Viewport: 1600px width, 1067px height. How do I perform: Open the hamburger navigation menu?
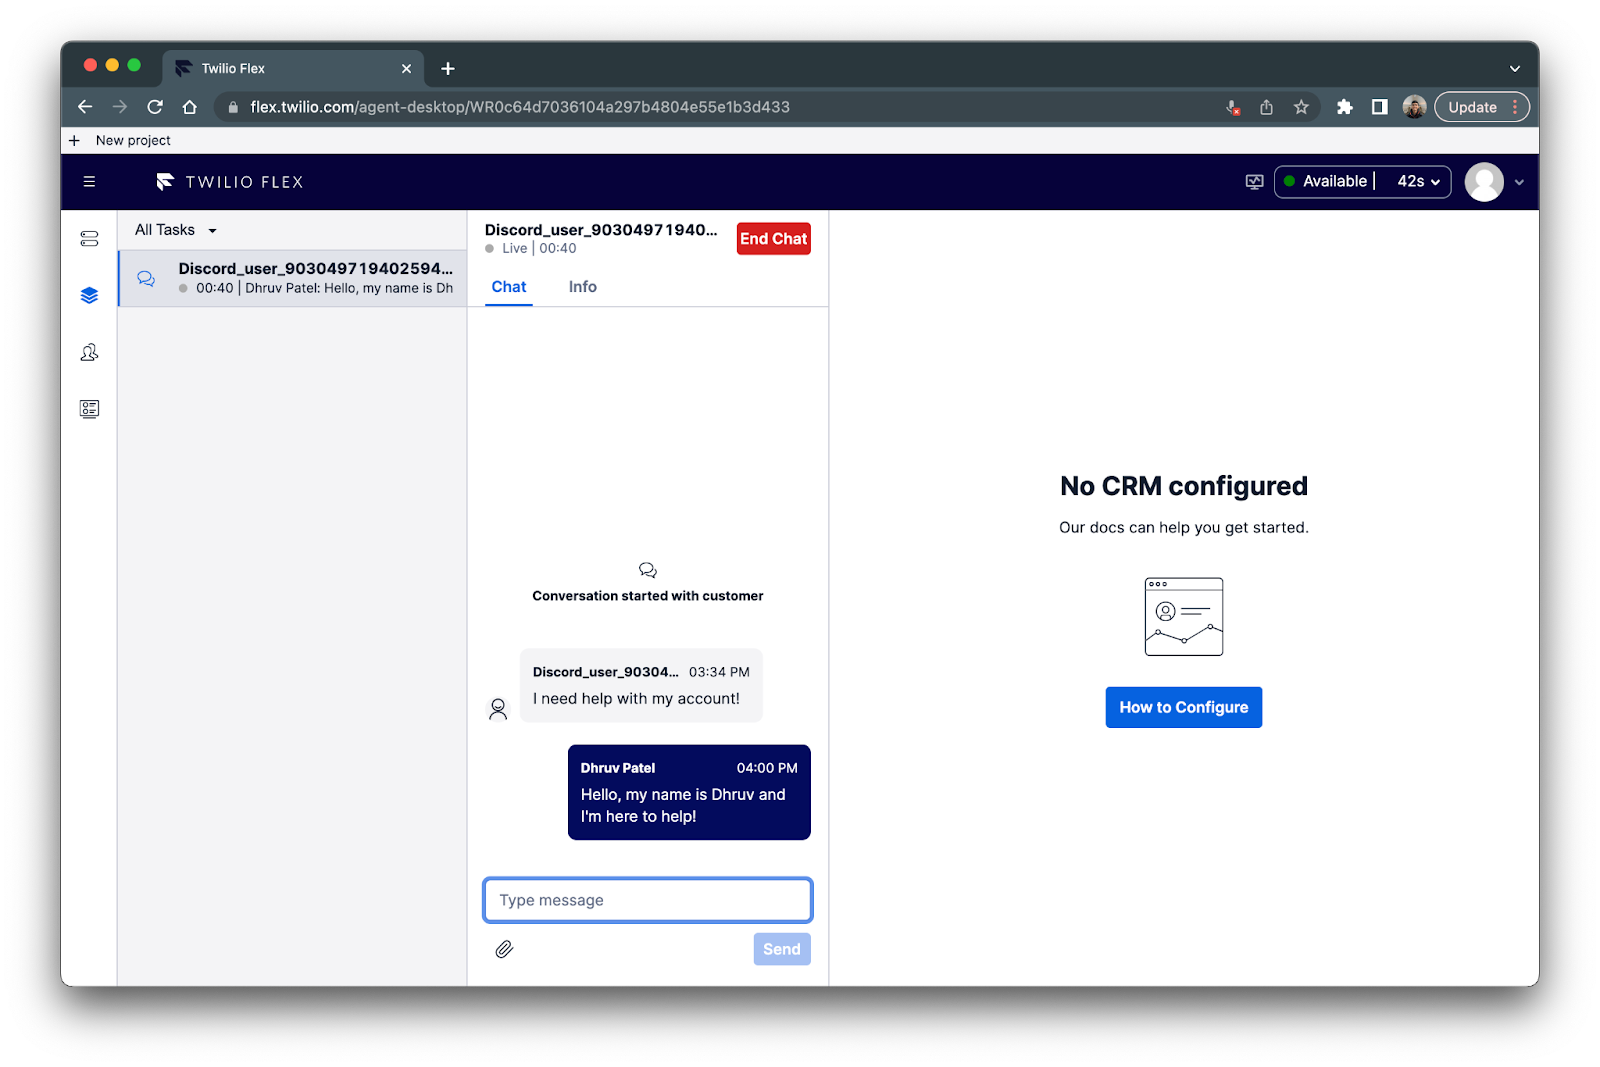tap(89, 182)
